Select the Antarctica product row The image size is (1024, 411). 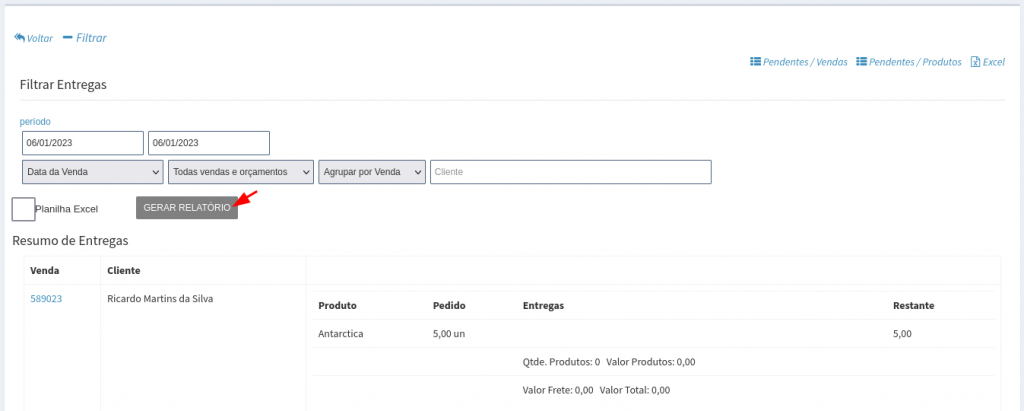[340, 333]
